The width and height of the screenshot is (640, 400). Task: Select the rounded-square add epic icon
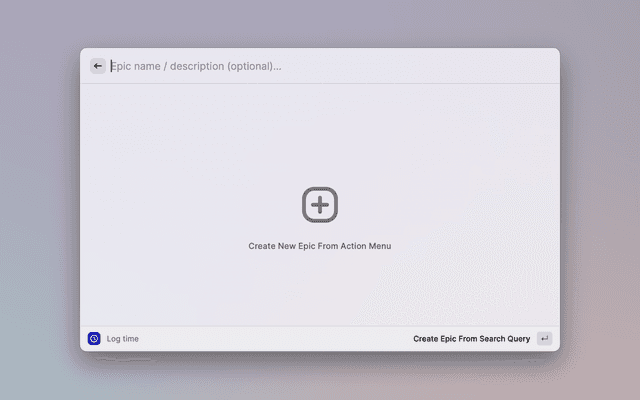320,205
